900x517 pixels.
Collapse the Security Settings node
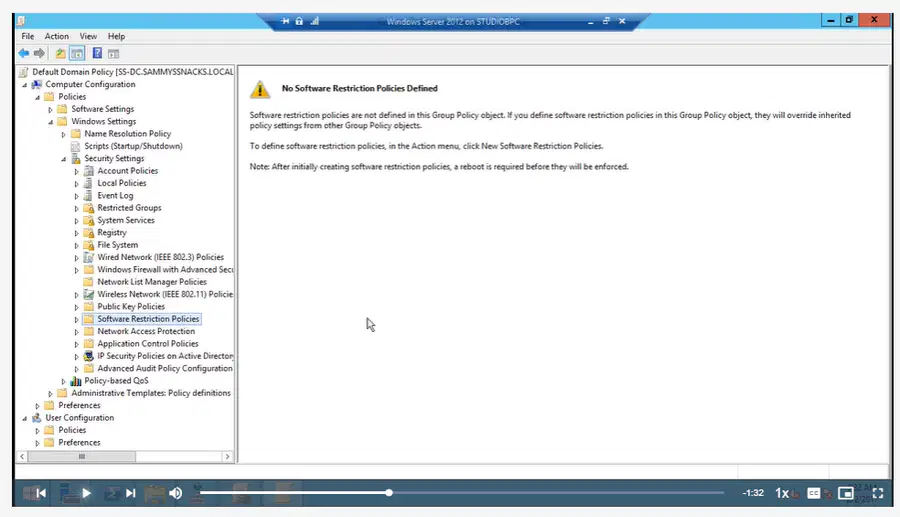[x=64, y=159]
